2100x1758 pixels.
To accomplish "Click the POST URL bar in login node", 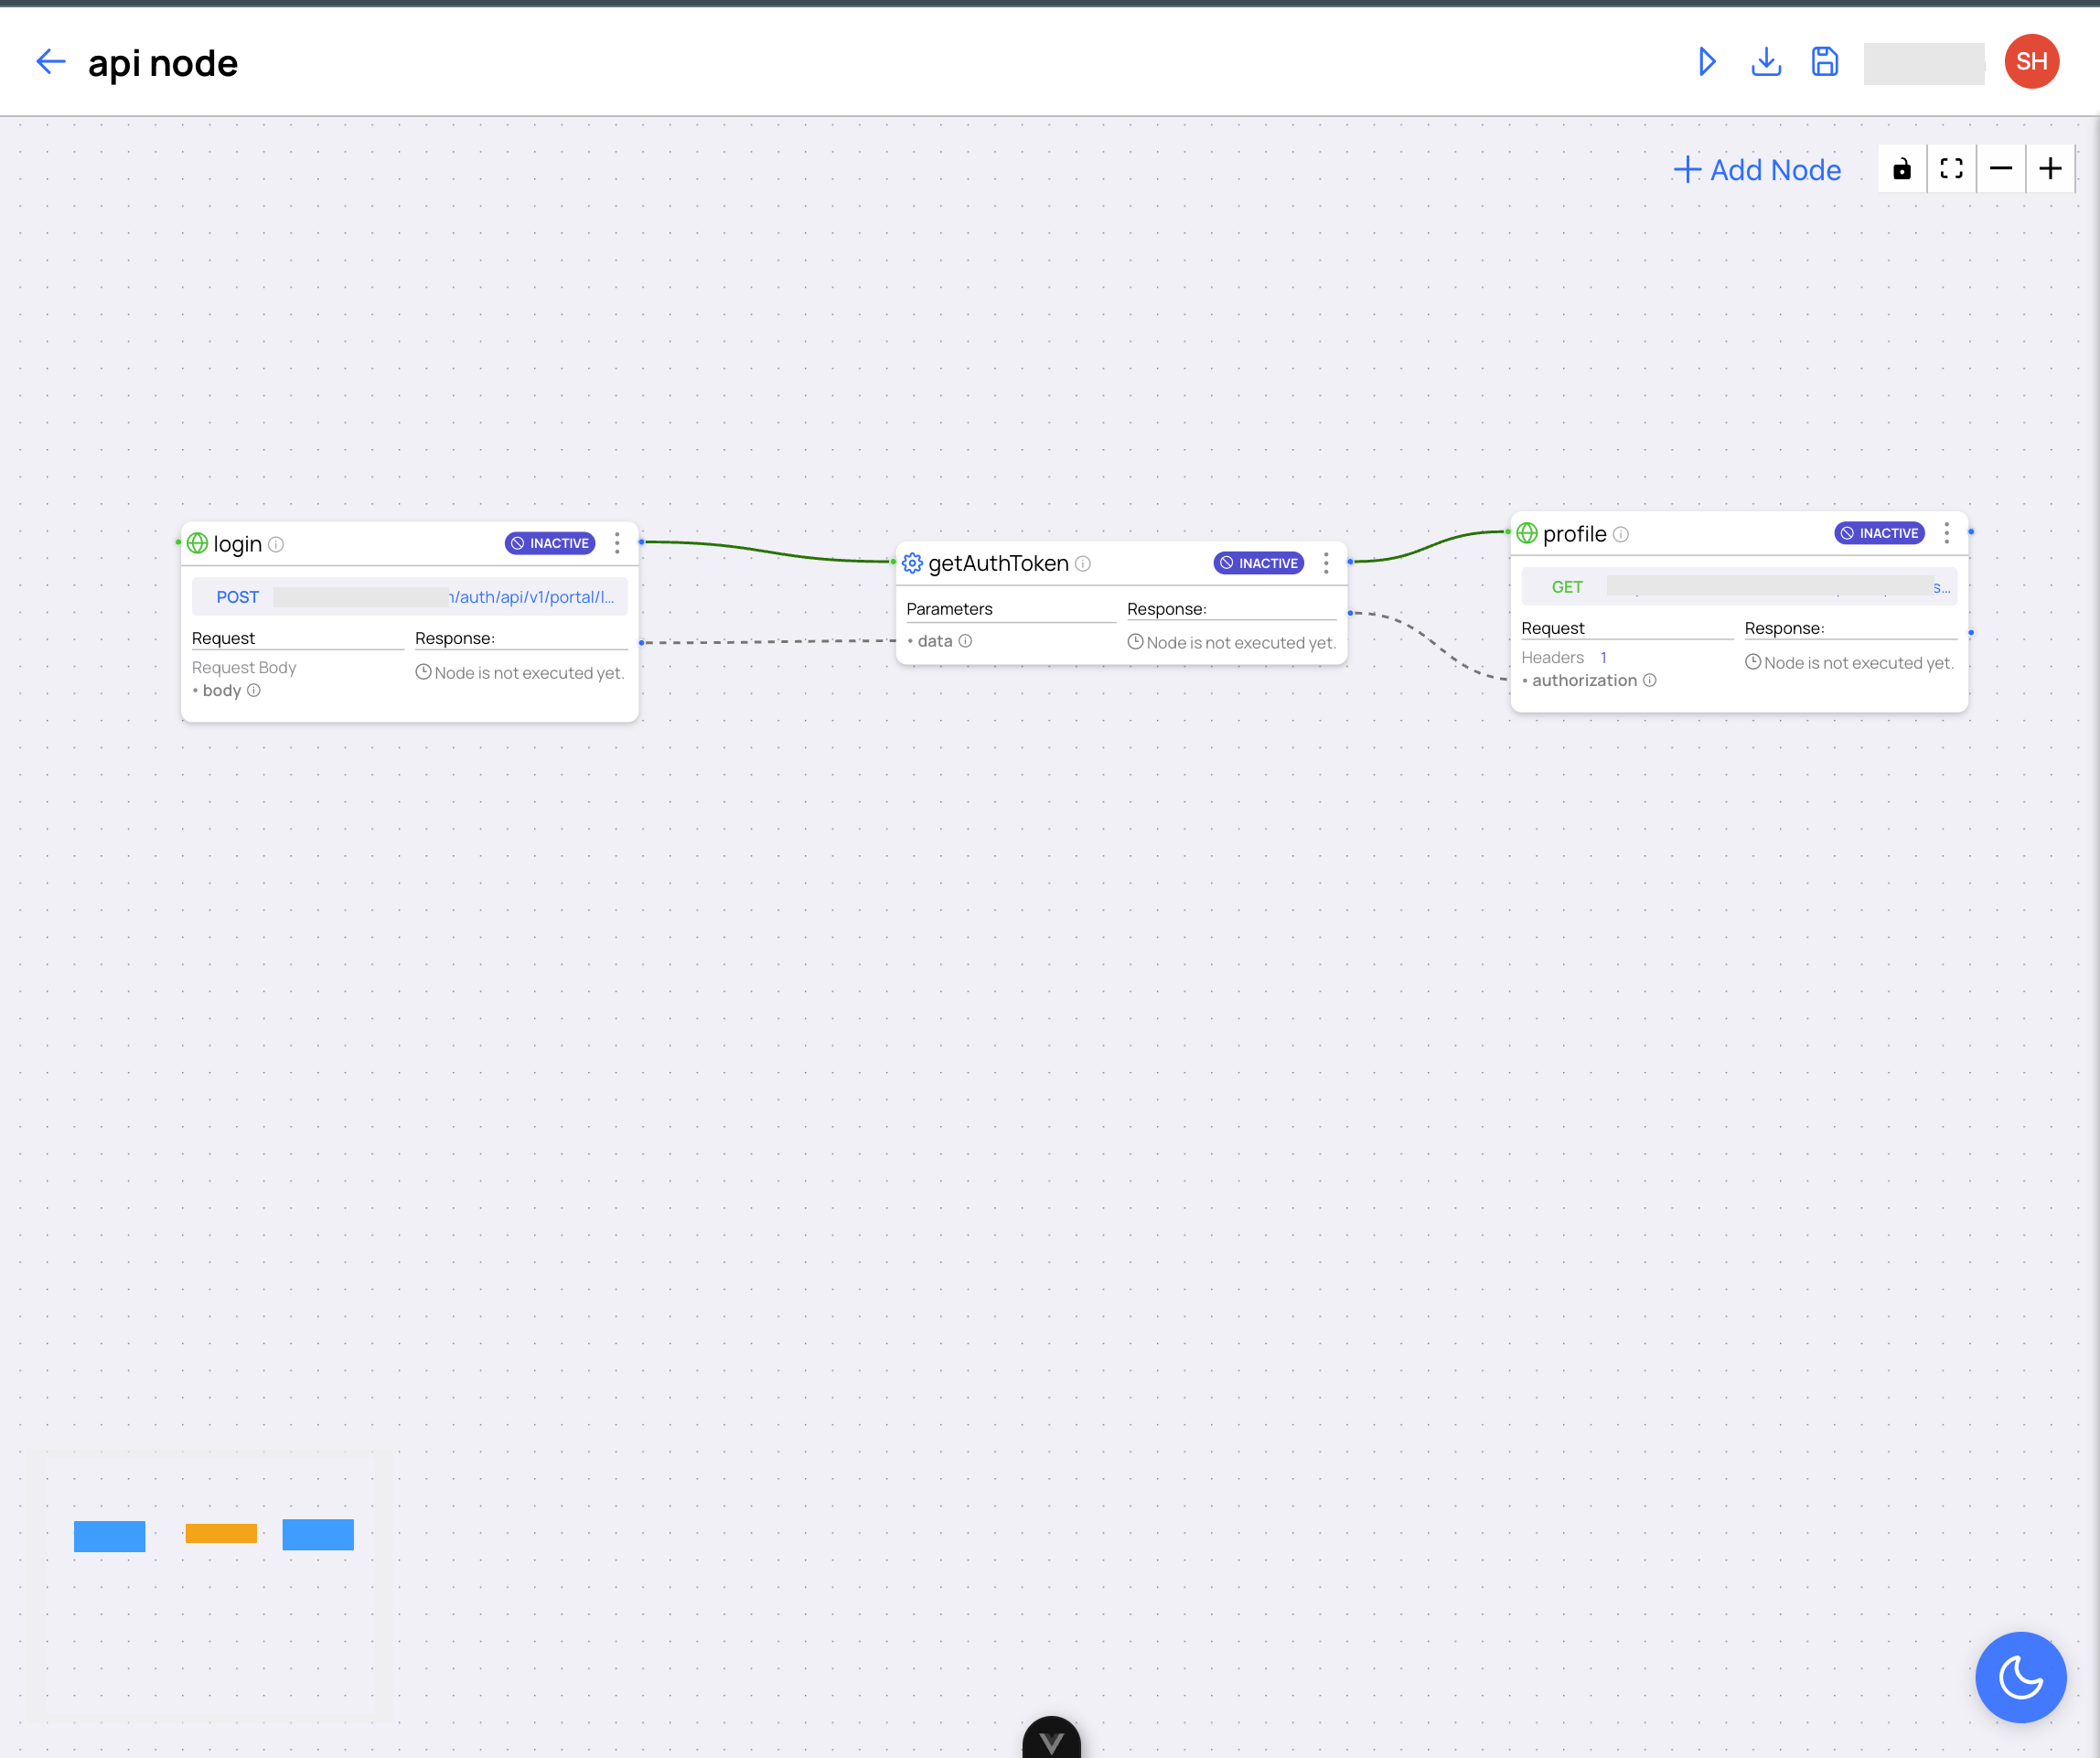I will (x=410, y=597).
